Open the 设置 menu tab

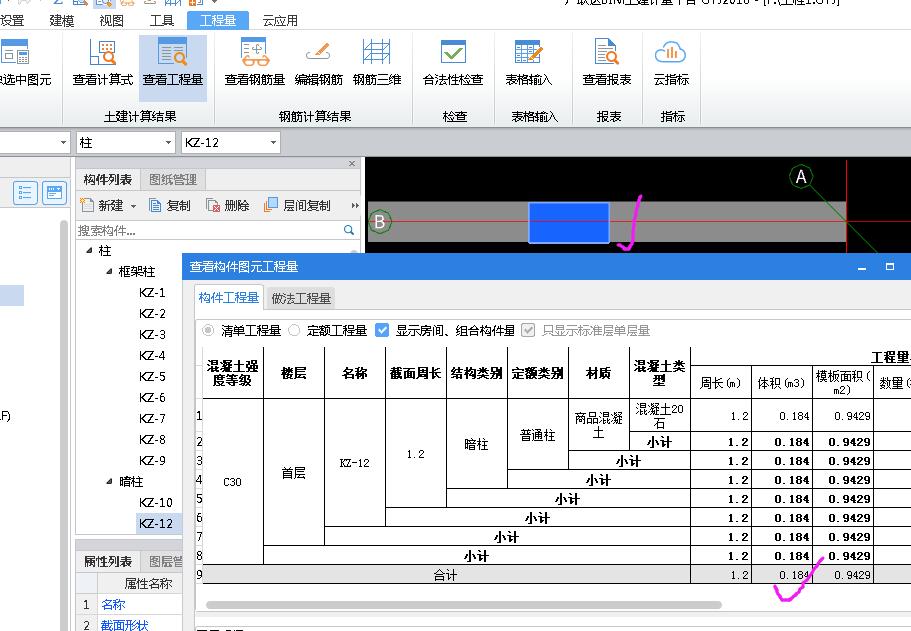coord(12,21)
